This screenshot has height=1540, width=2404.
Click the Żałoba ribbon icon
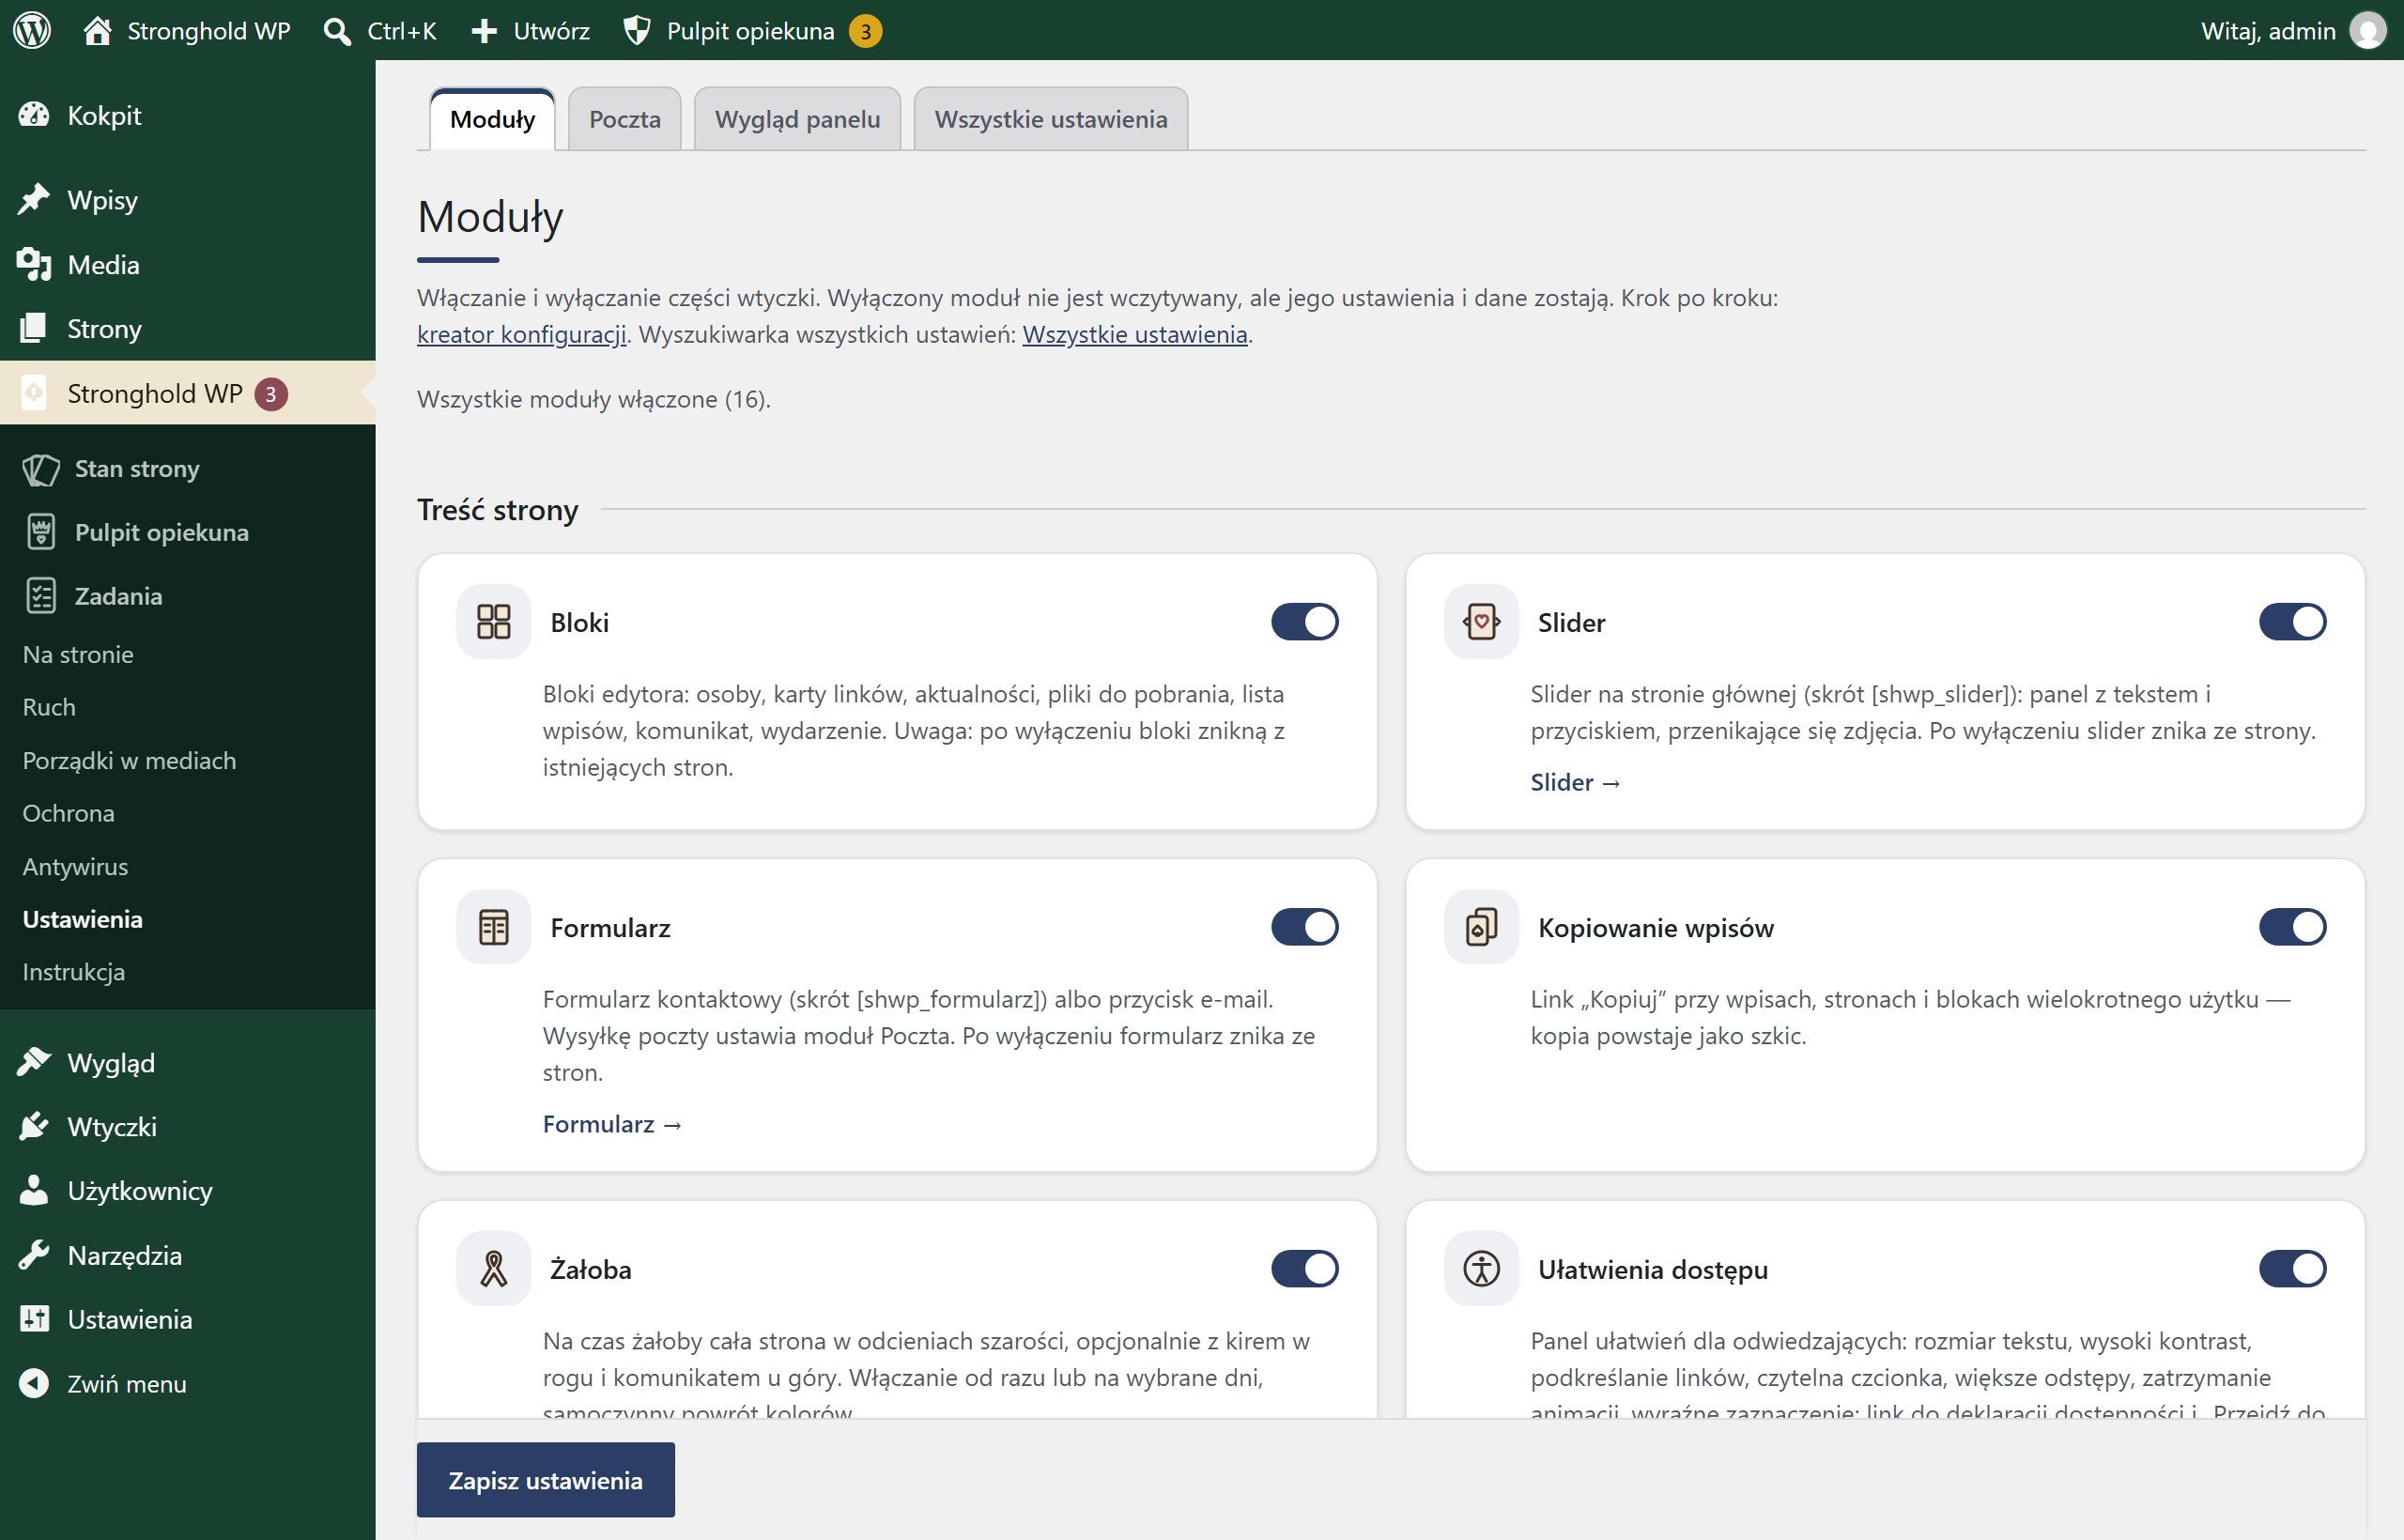(494, 1269)
